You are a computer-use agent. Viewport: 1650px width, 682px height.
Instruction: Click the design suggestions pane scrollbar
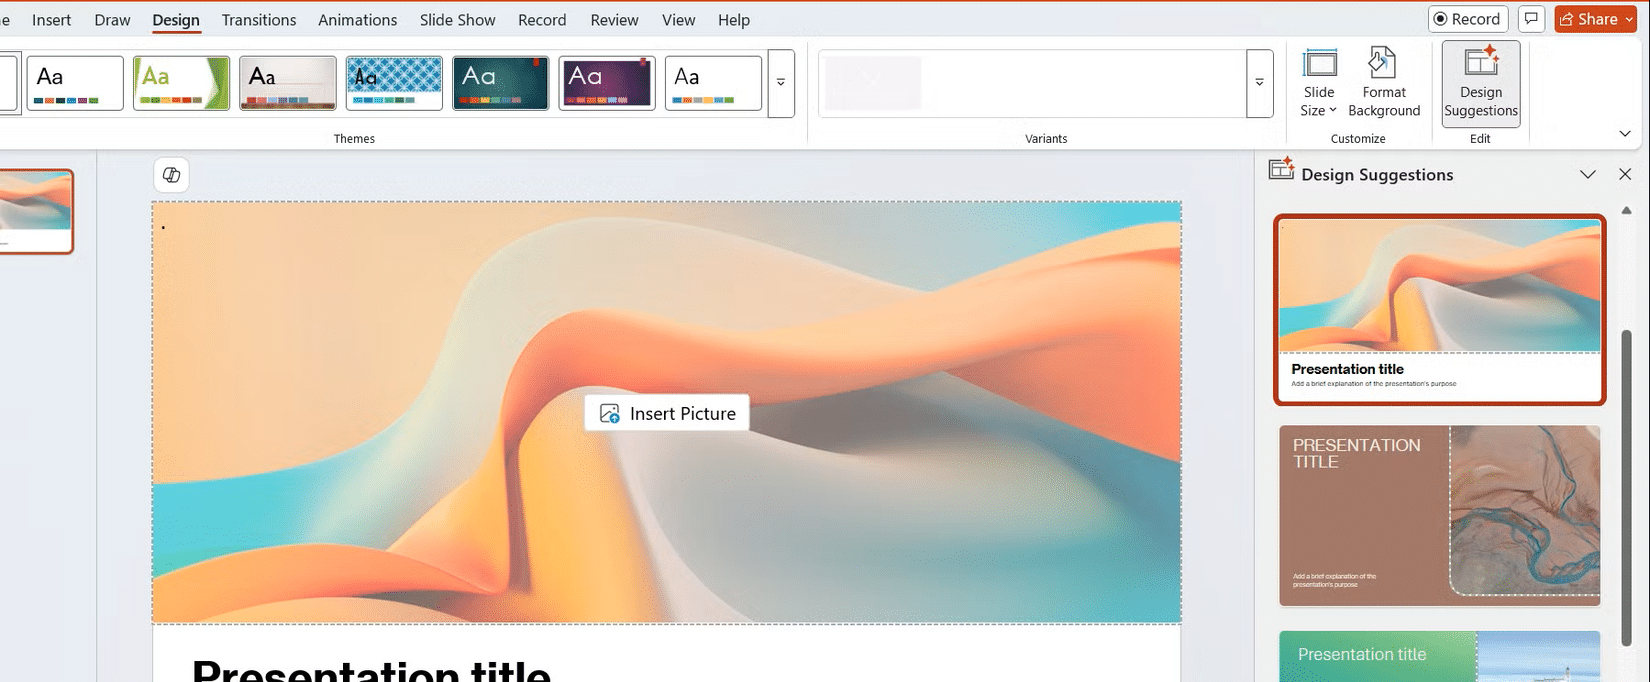(x=1626, y=490)
